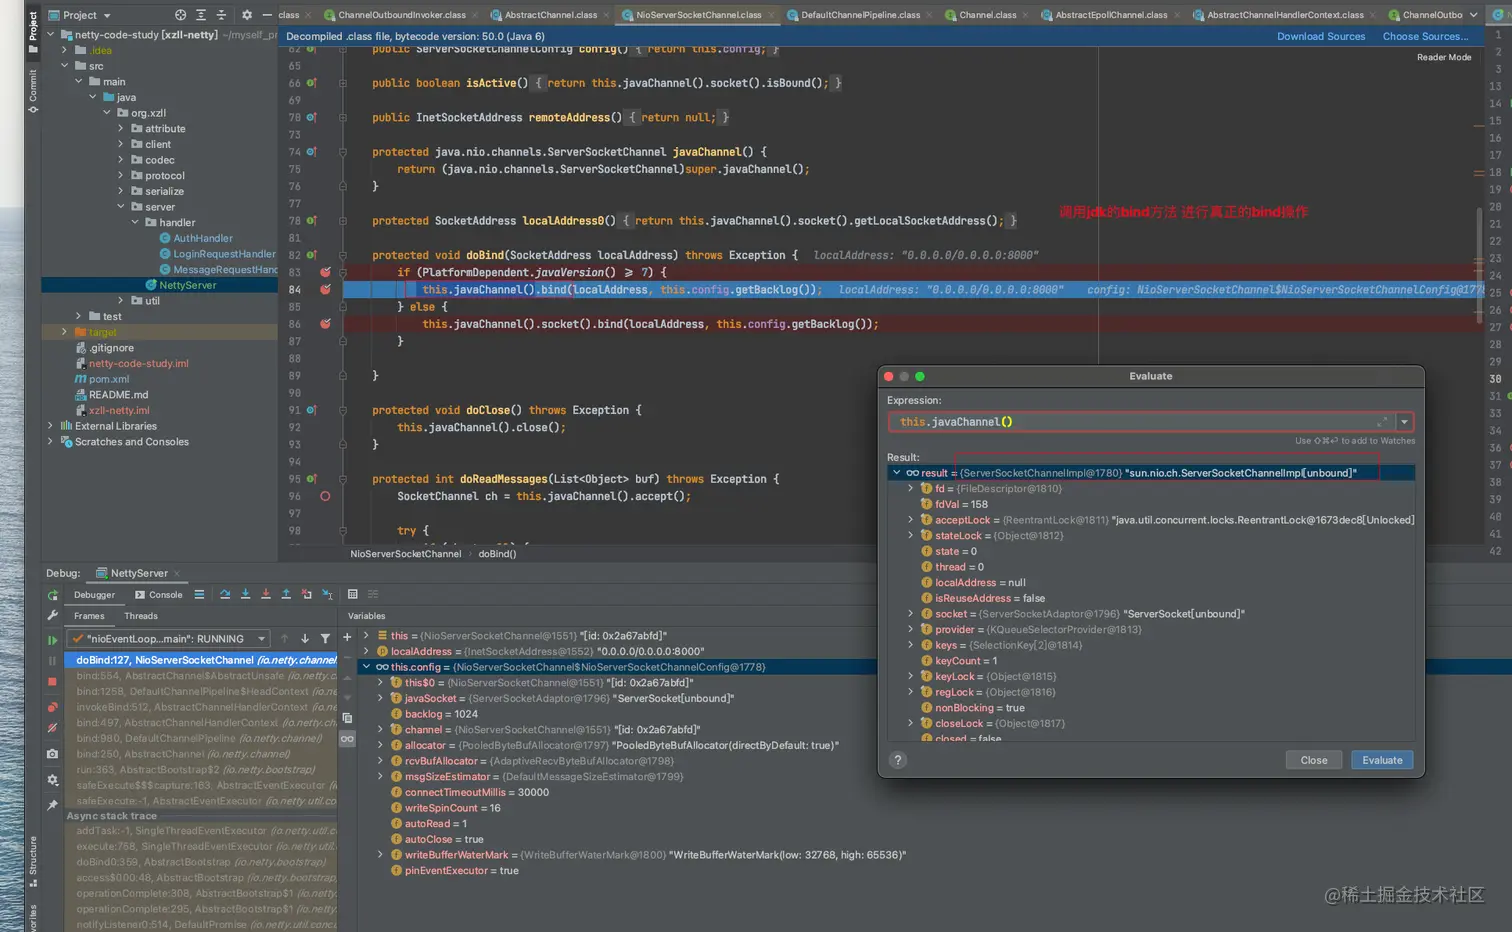Close the NettyServer debug tab
Image resolution: width=1512 pixels, height=932 pixels.
click(x=177, y=573)
